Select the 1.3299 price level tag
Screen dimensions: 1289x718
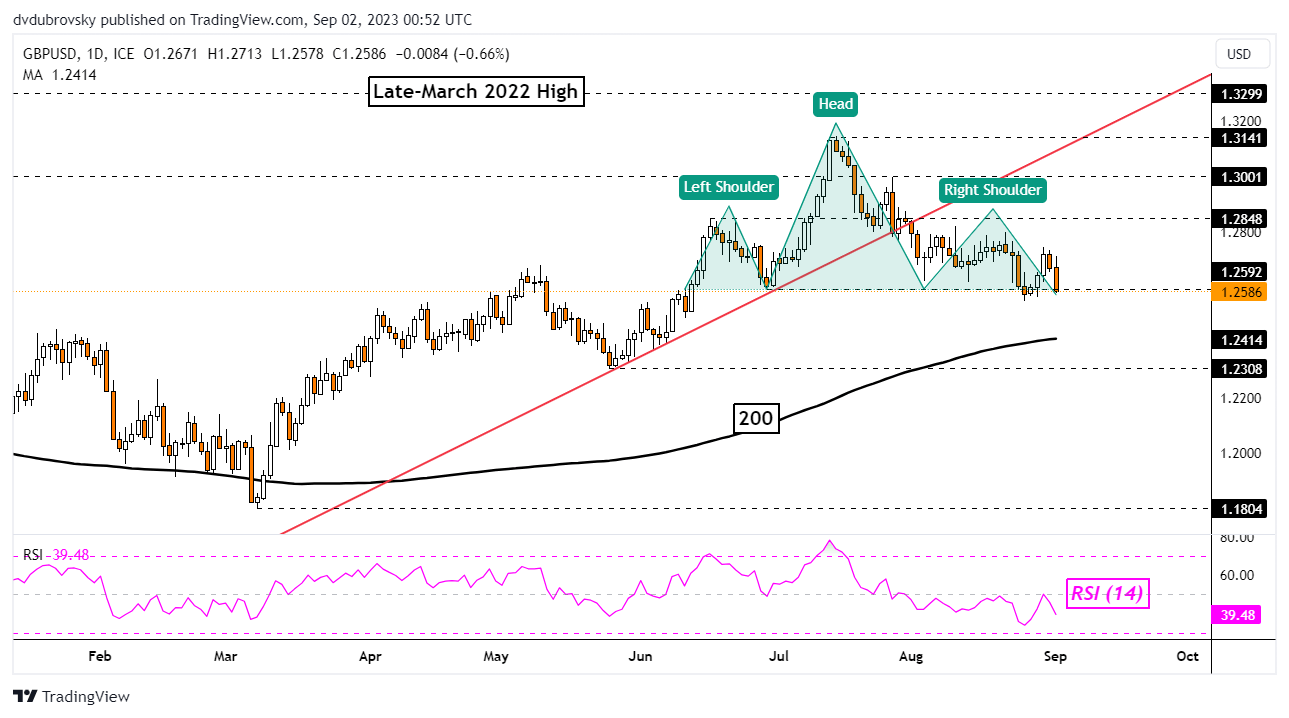click(1240, 94)
